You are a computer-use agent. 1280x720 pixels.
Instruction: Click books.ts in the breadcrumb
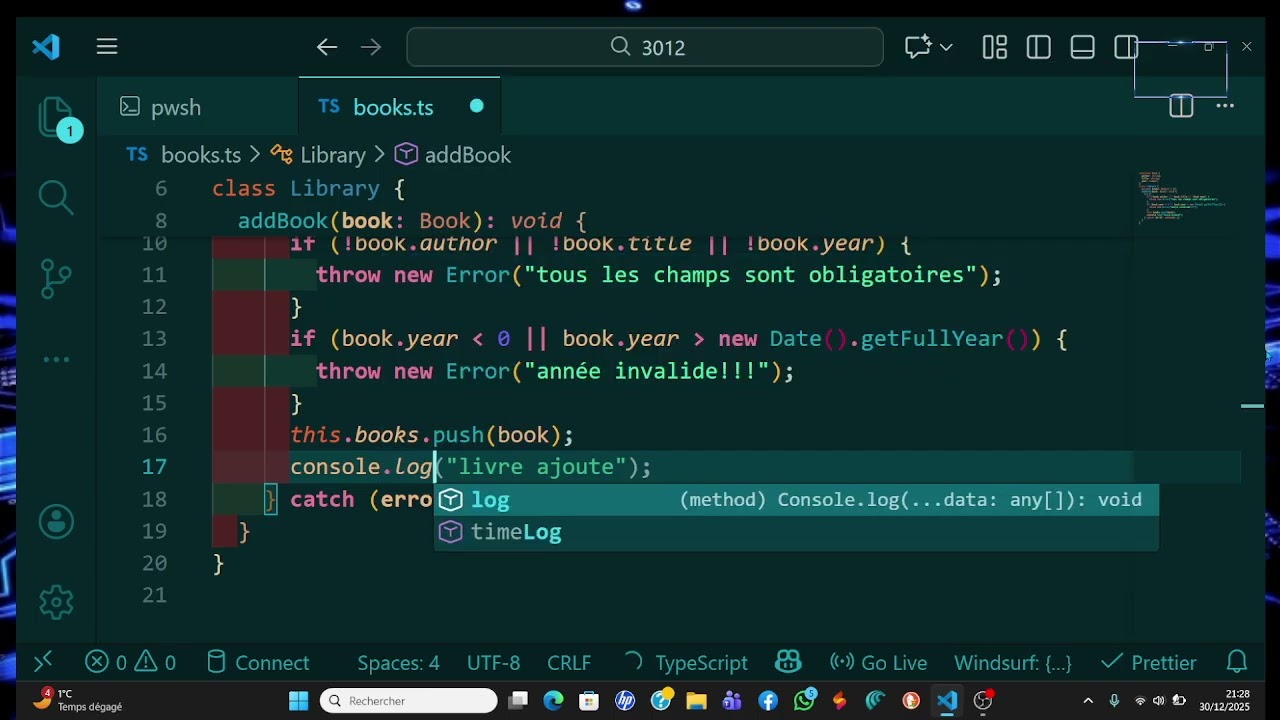[x=201, y=155]
